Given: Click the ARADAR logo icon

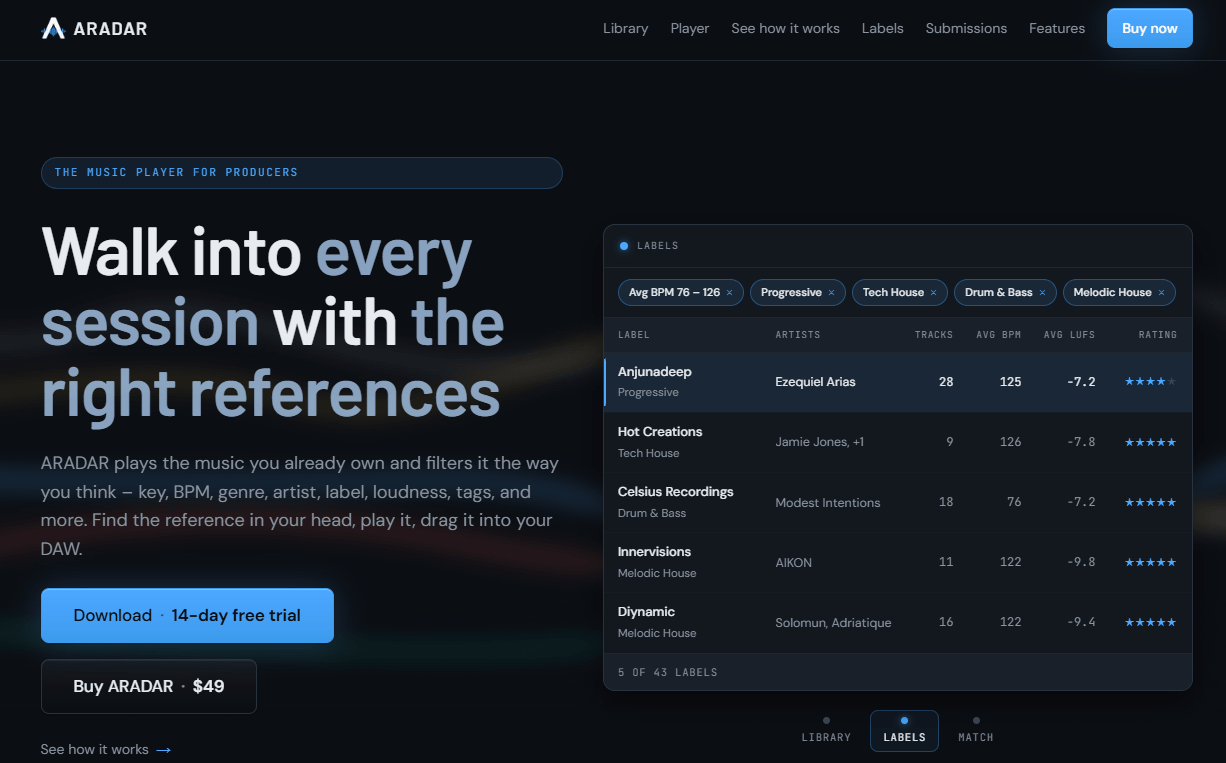Looking at the screenshot, I should [x=53, y=28].
